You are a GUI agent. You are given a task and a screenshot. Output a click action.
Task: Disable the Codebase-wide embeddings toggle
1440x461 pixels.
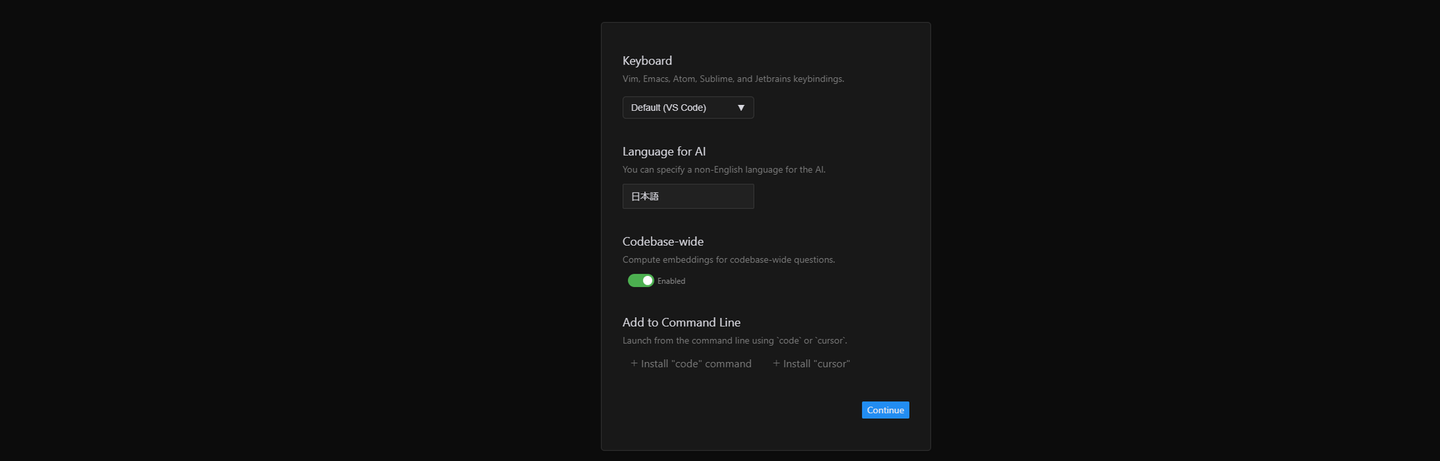(x=640, y=281)
